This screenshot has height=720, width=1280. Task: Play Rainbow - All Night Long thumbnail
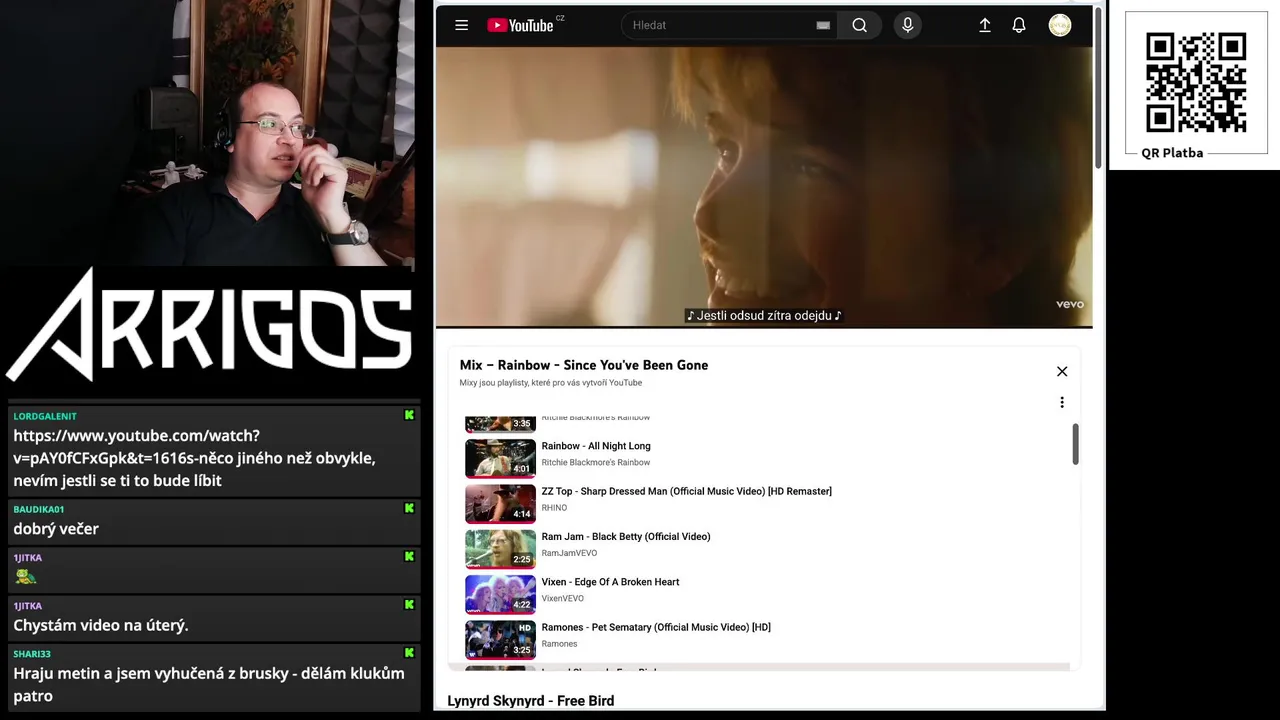click(x=500, y=458)
